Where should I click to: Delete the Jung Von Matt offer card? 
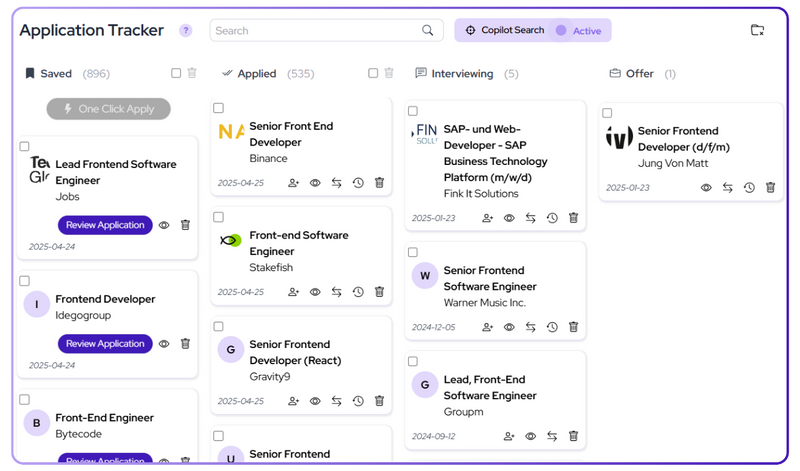(x=770, y=188)
